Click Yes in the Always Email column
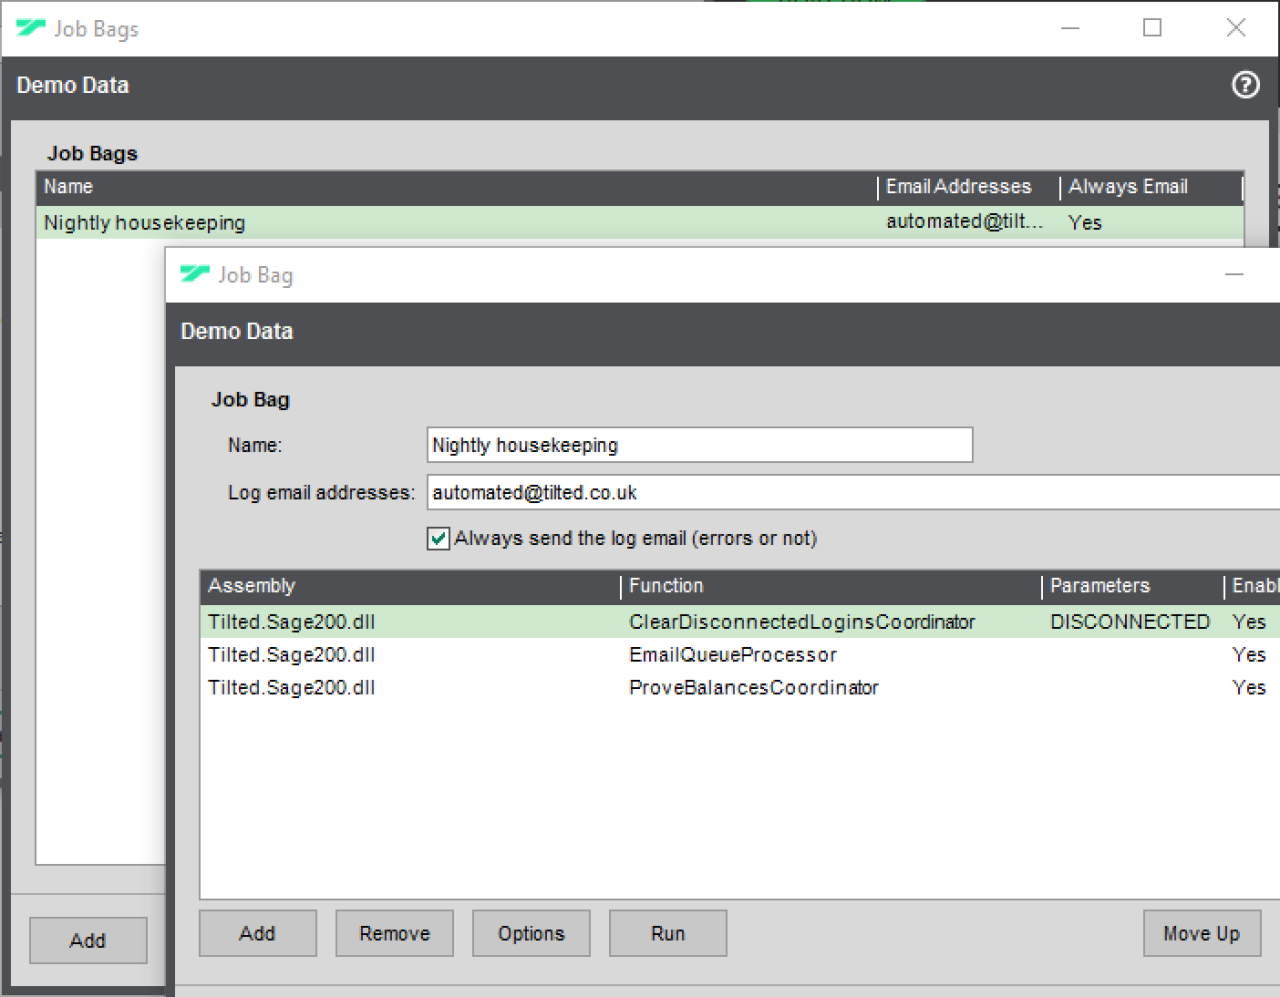The height and width of the screenshot is (997, 1280). point(1085,223)
